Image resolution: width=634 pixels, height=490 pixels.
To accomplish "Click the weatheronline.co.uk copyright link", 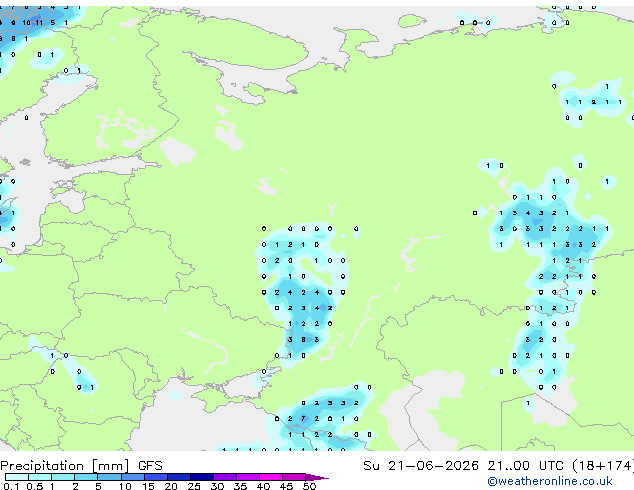I will 550,481.
